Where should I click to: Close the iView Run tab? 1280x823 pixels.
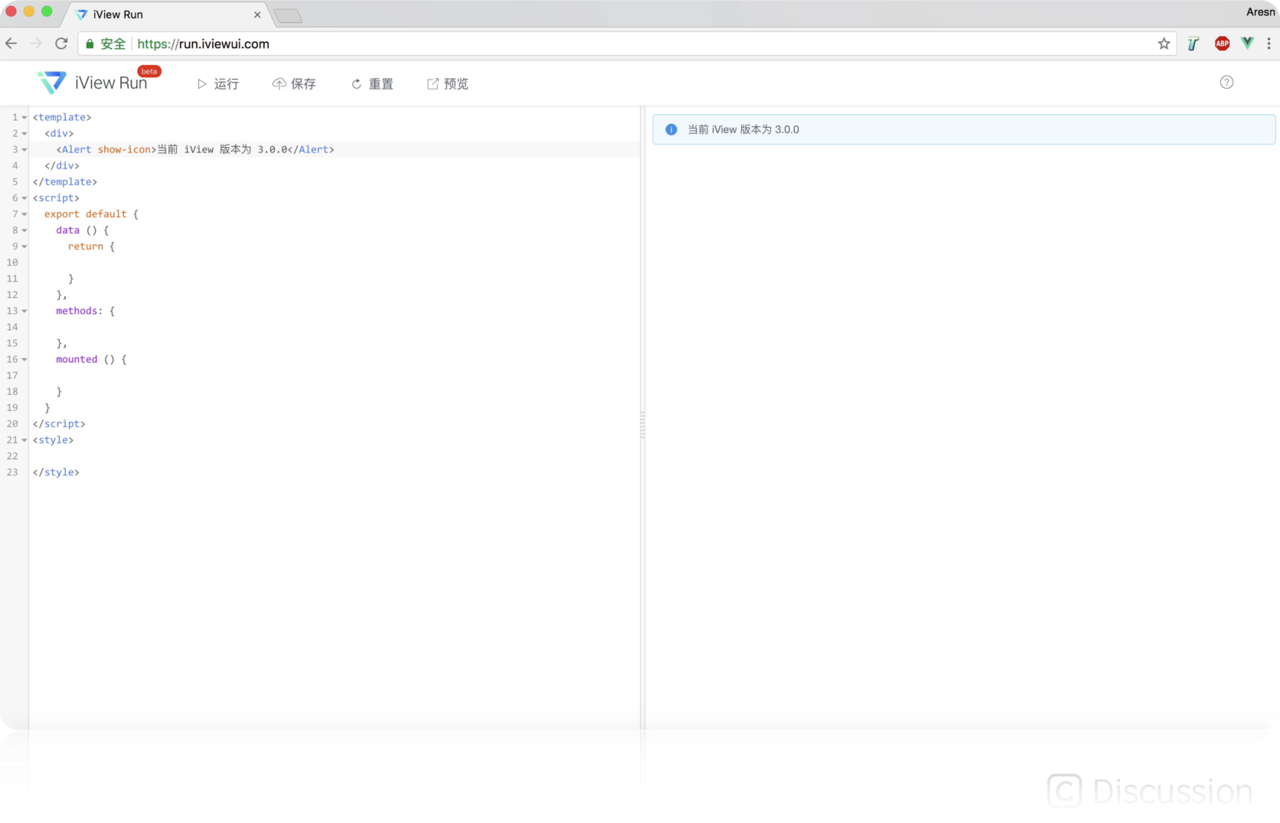[x=257, y=15]
